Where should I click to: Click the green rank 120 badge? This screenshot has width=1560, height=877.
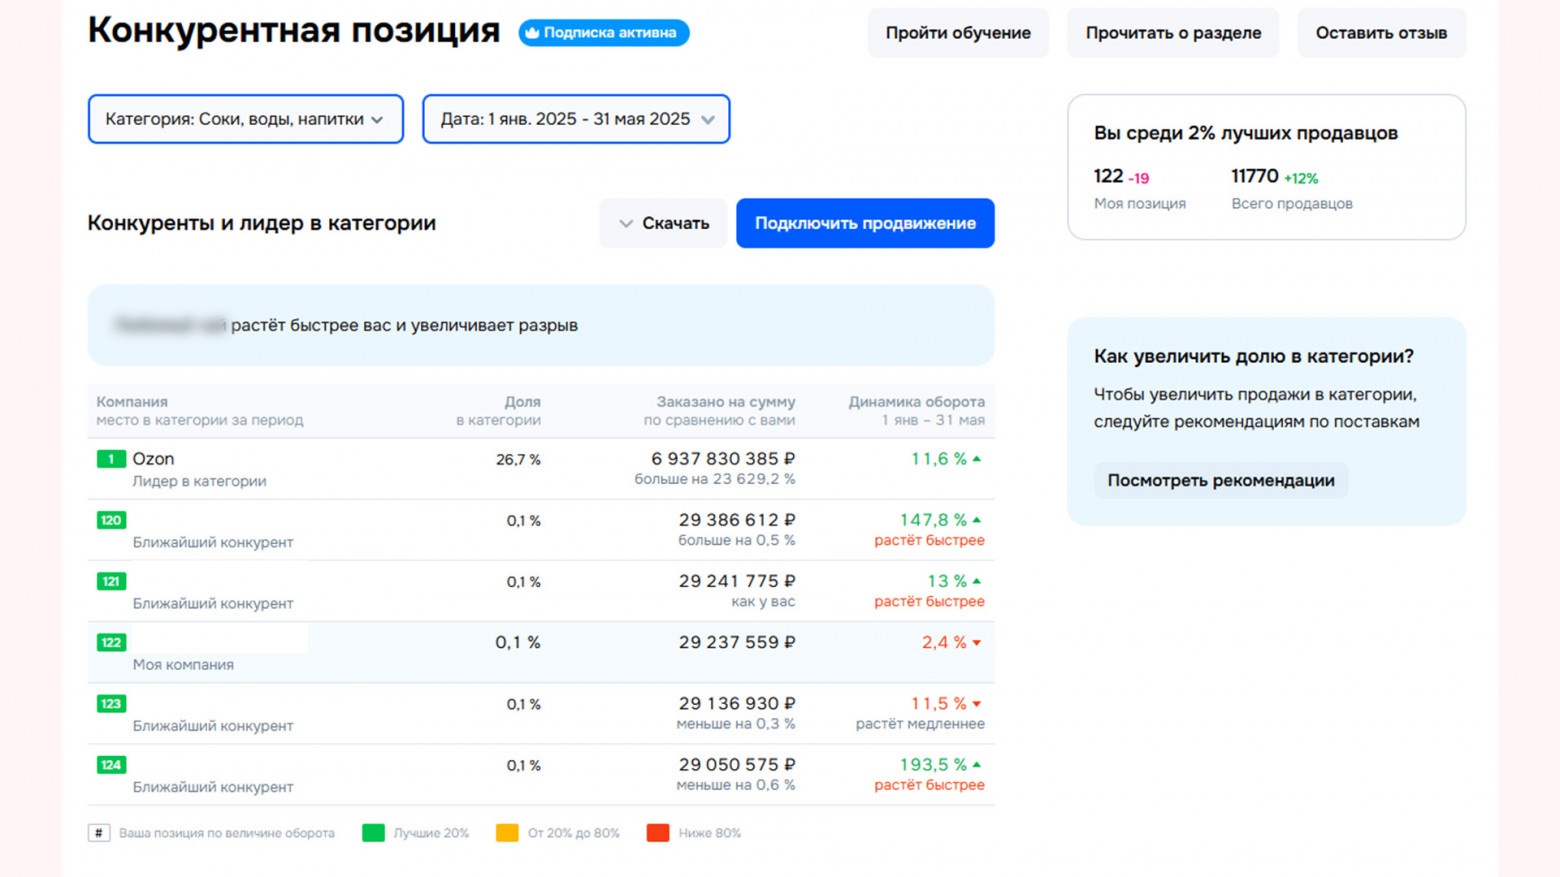coord(111,520)
